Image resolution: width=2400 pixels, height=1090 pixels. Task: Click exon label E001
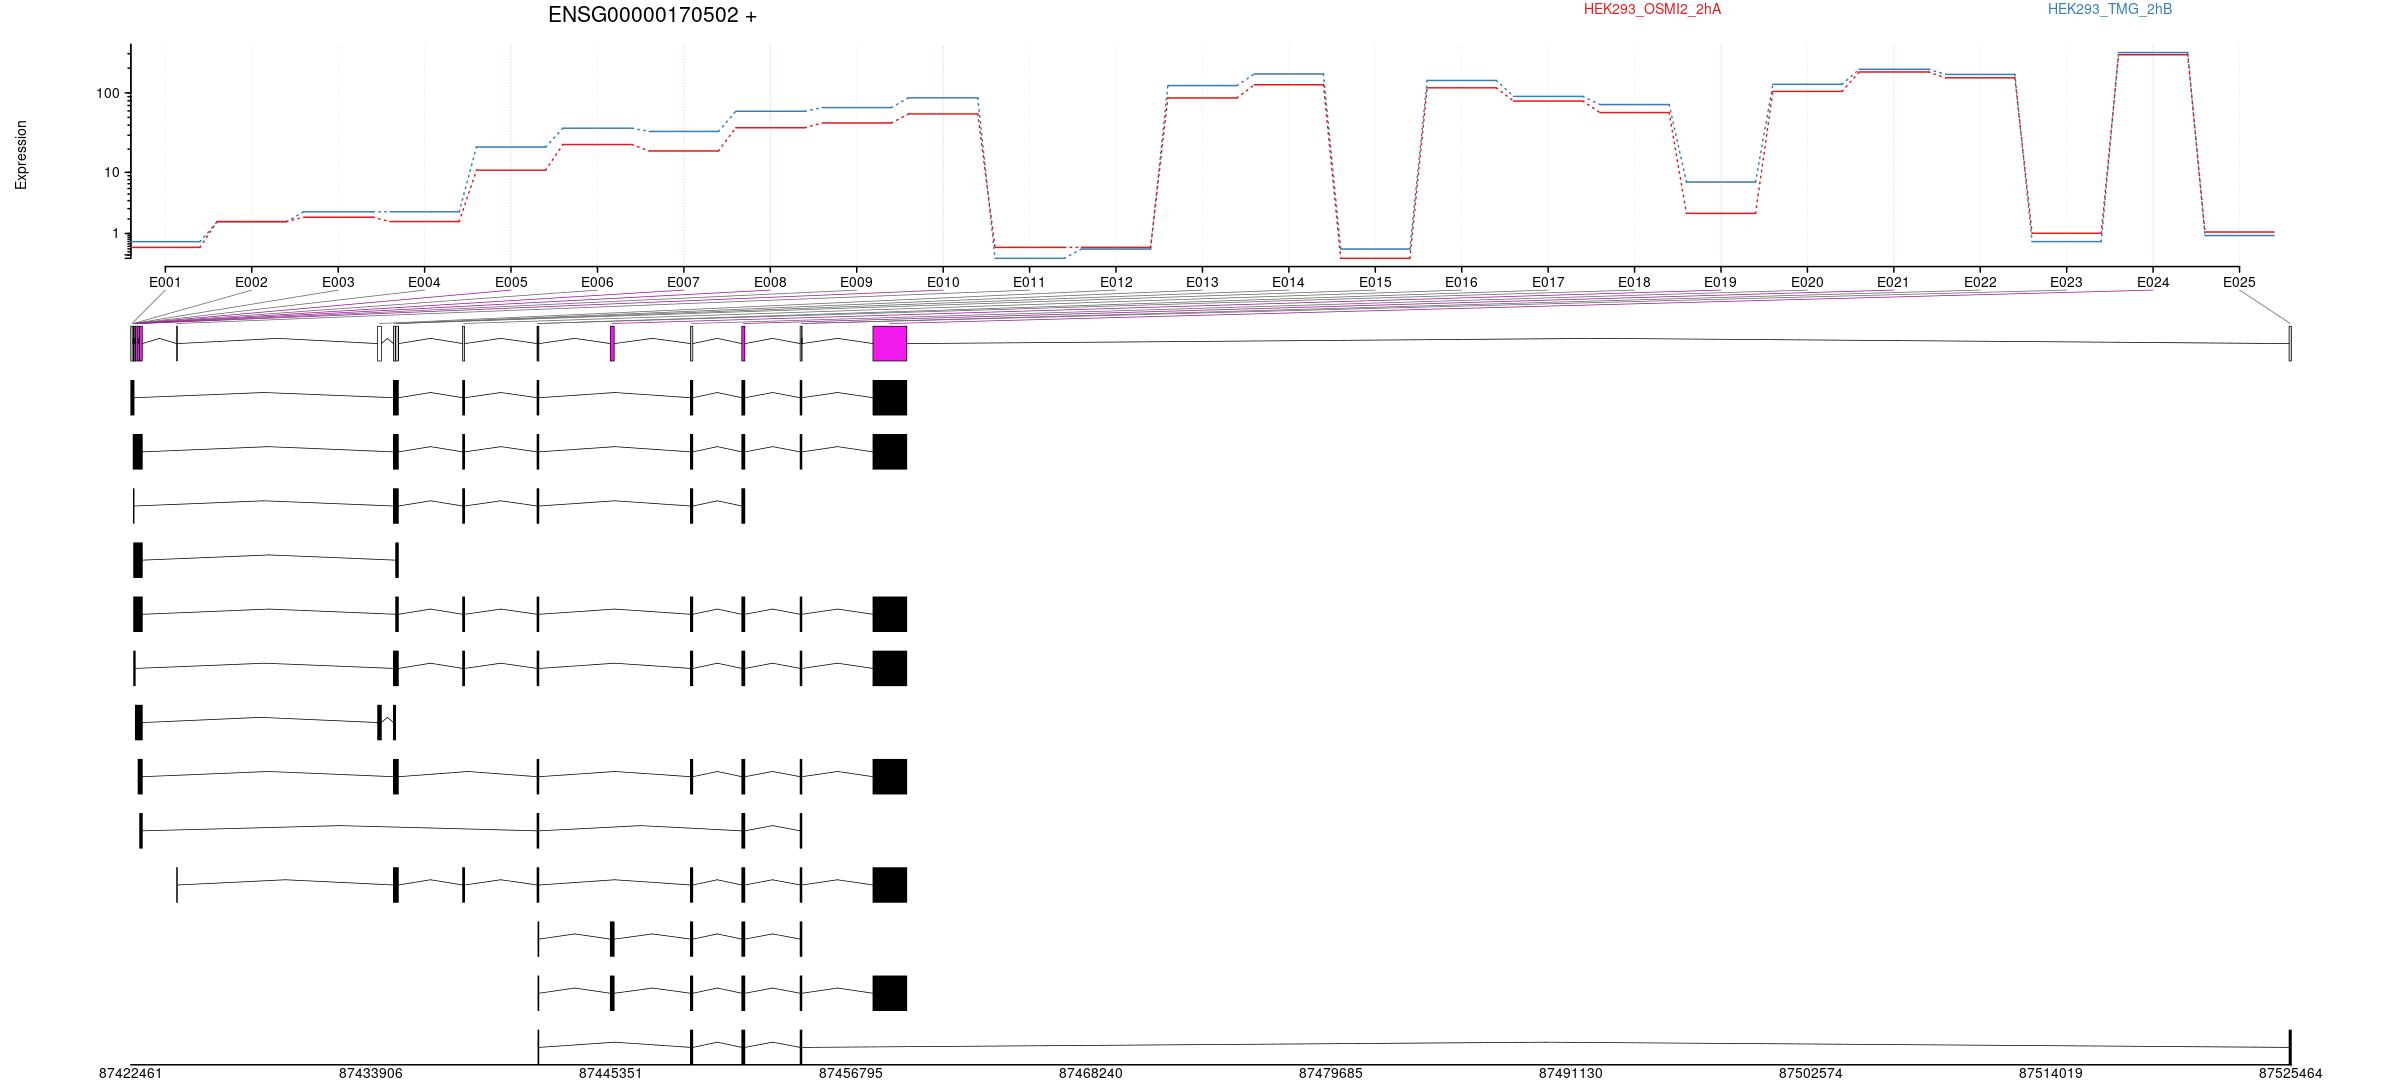[x=165, y=282]
